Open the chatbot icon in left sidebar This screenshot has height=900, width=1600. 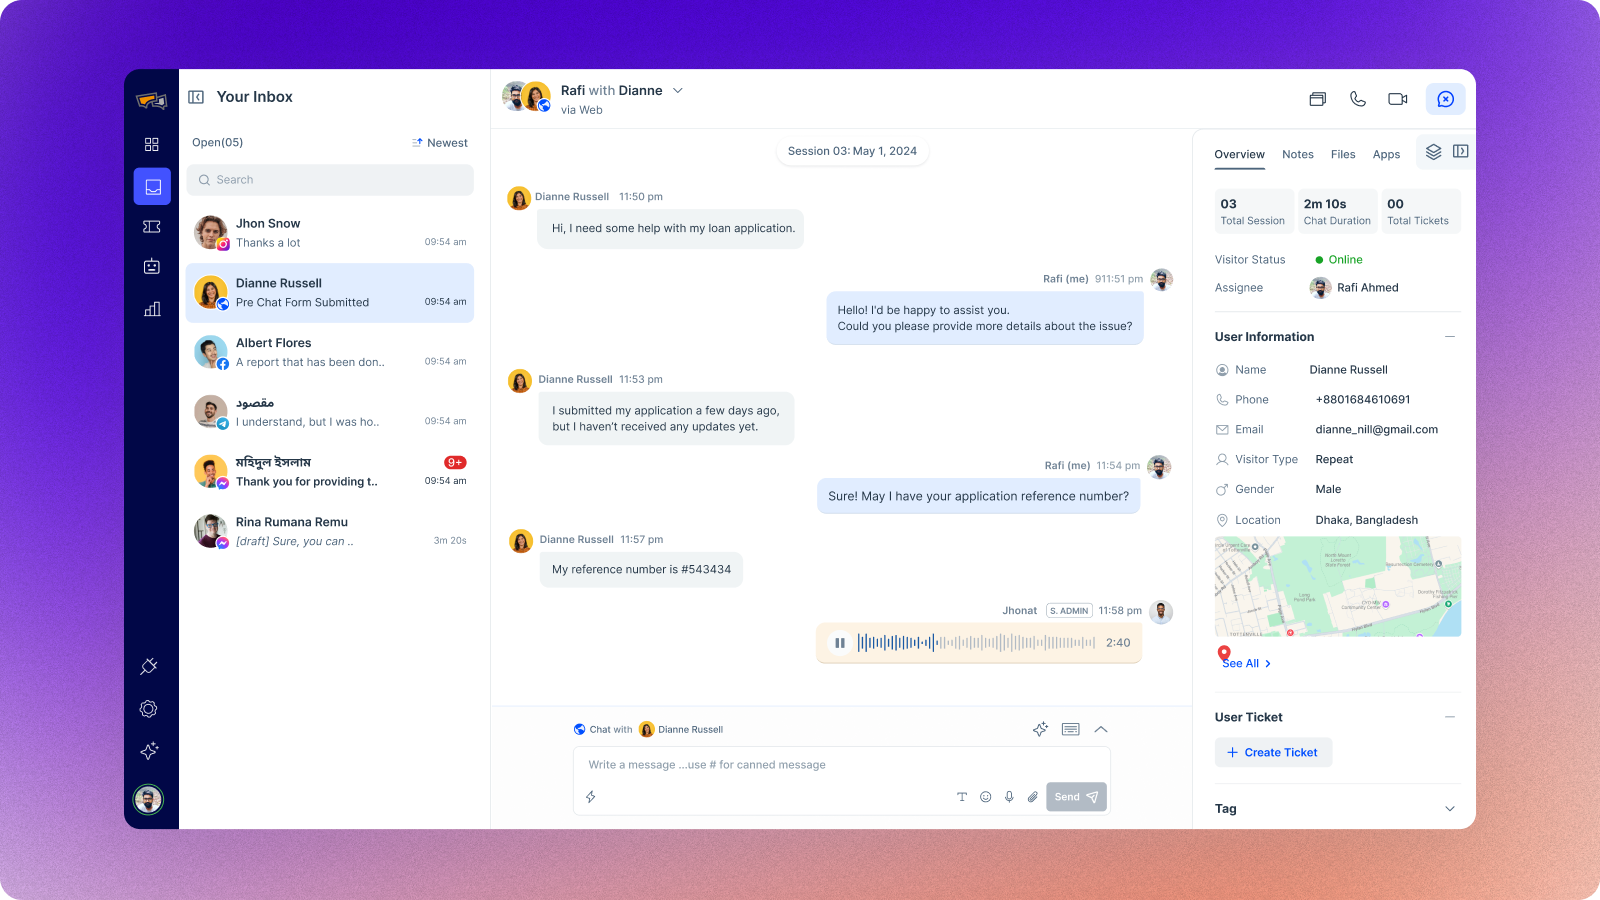tap(152, 267)
